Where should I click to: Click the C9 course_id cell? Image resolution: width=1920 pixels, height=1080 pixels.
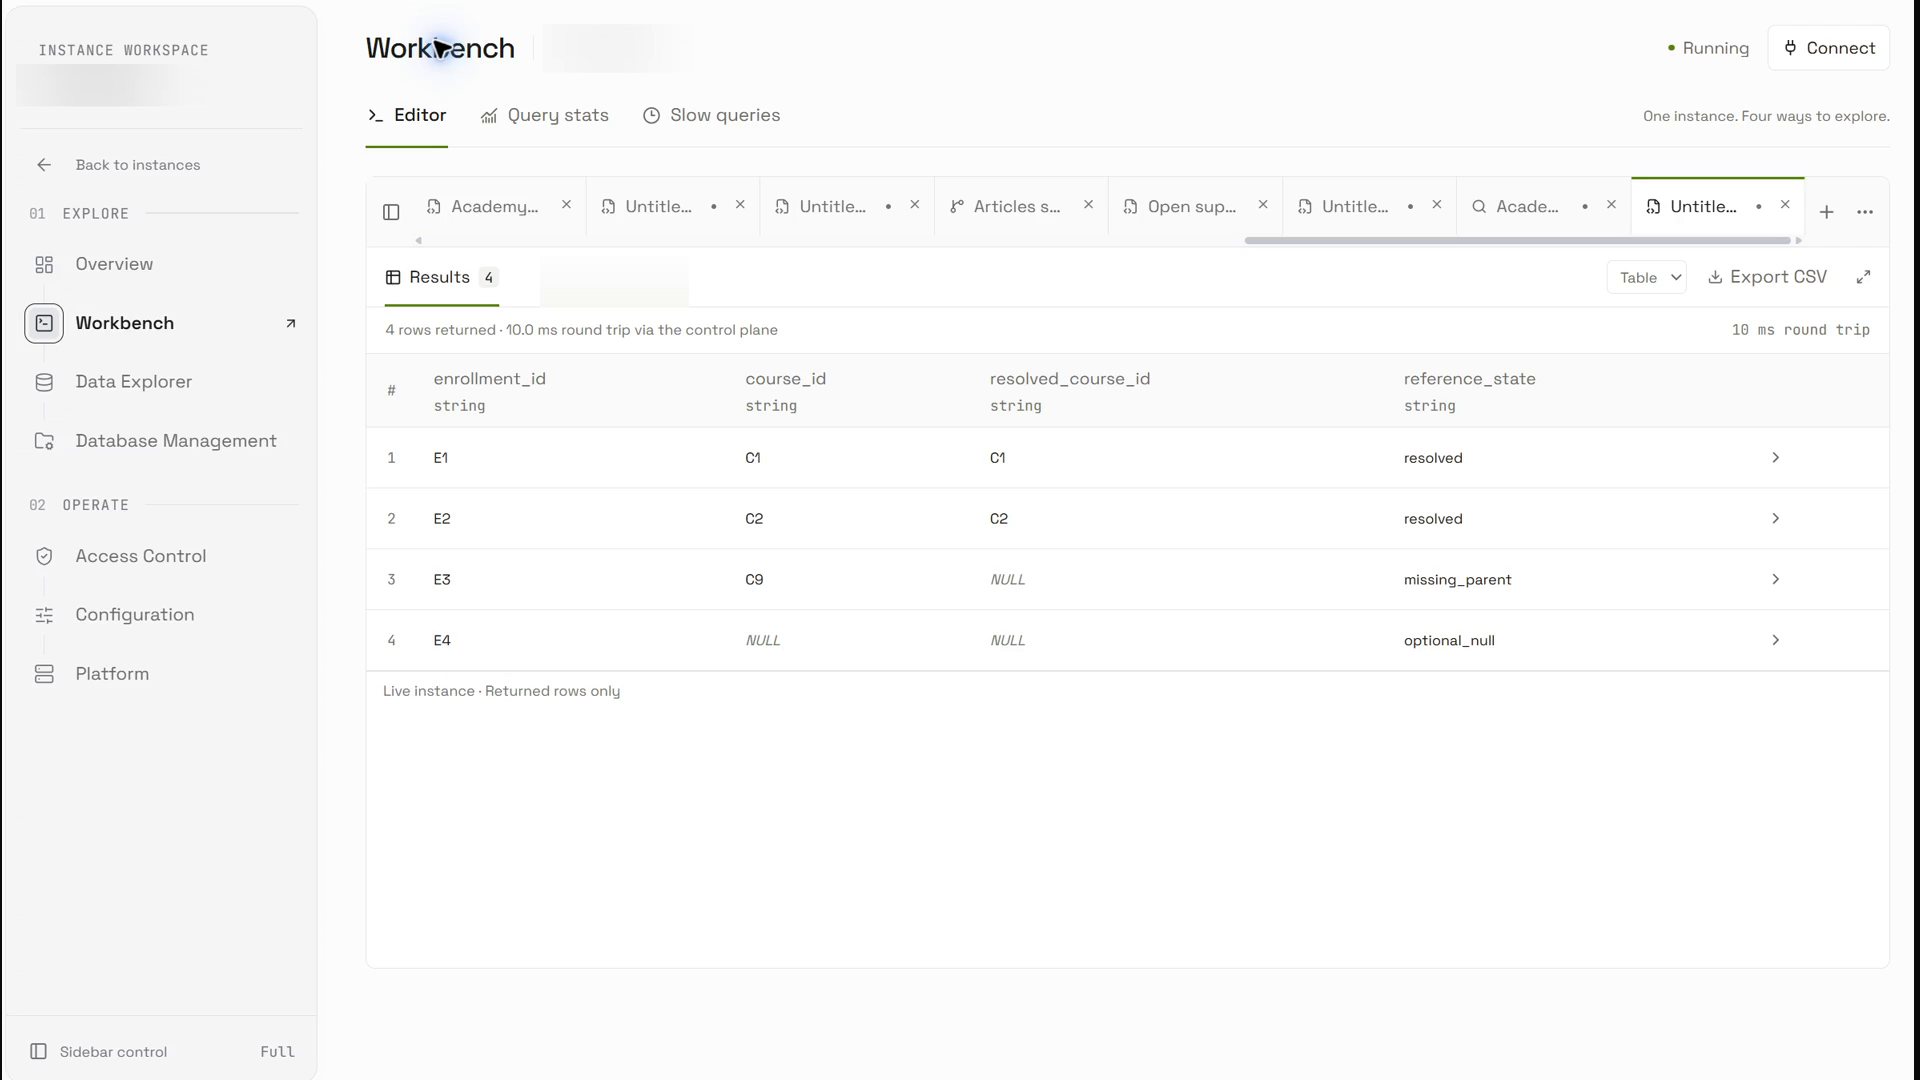click(x=754, y=580)
